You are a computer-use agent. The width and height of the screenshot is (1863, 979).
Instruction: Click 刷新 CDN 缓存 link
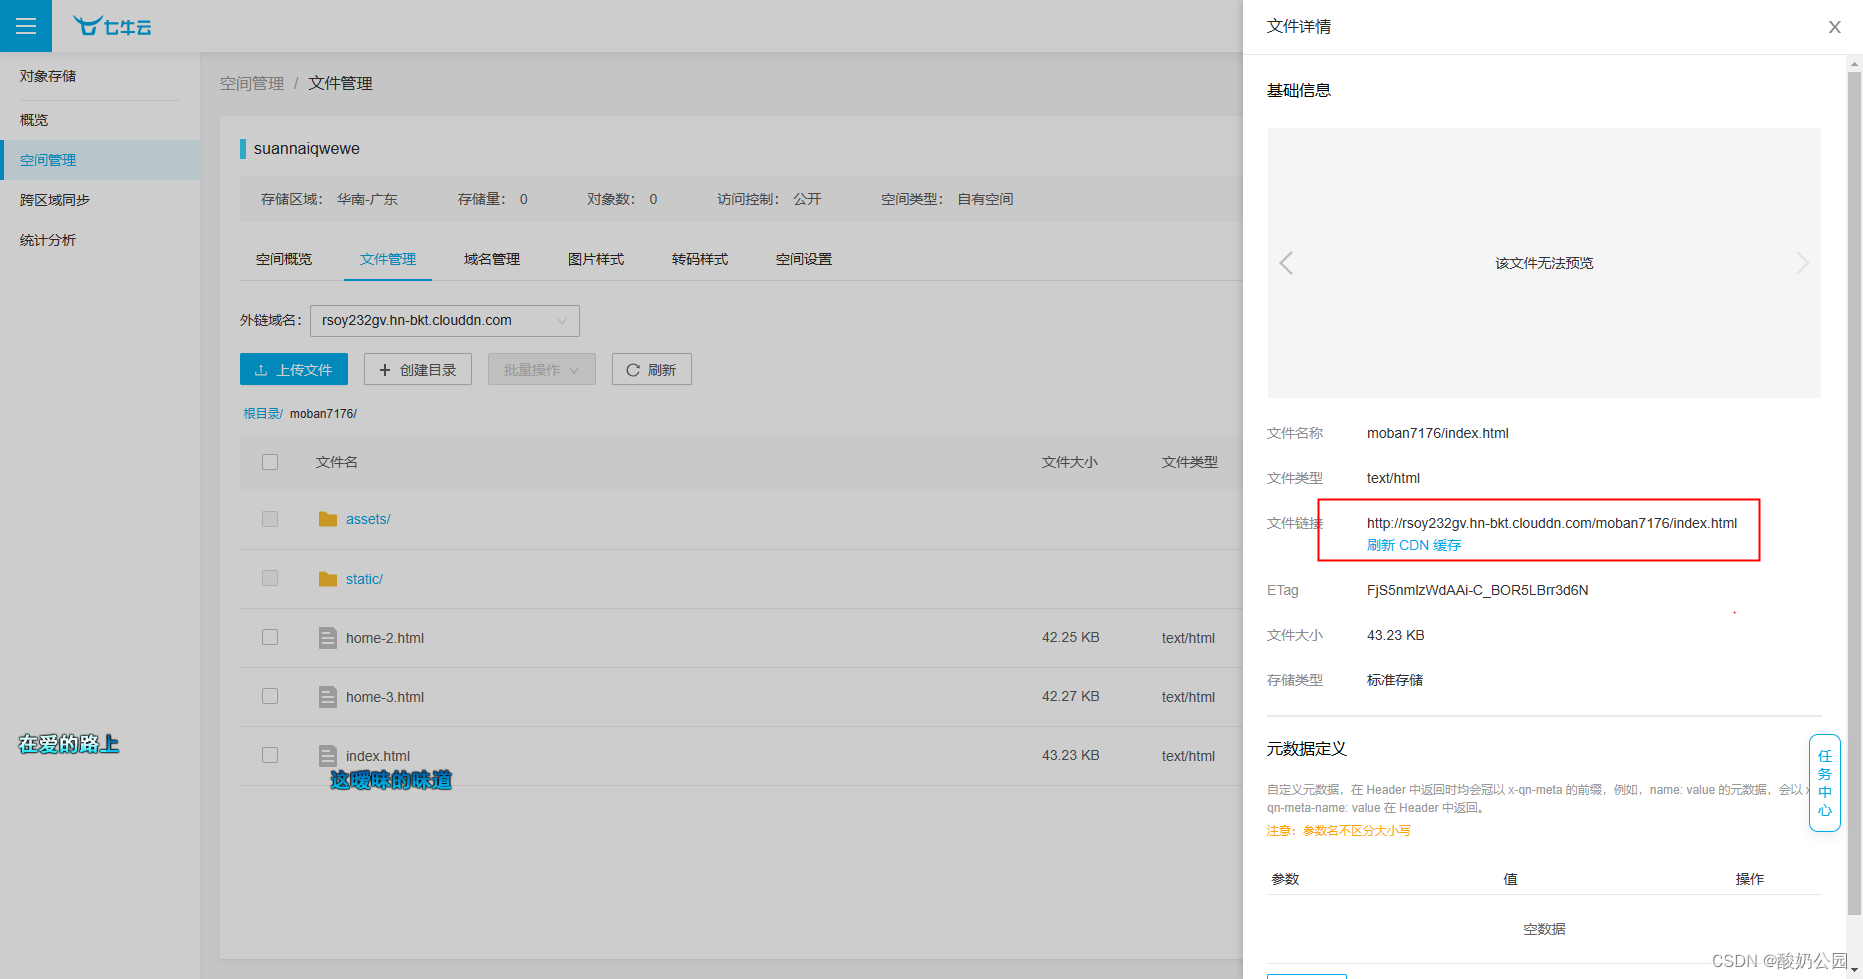coord(1414,545)
